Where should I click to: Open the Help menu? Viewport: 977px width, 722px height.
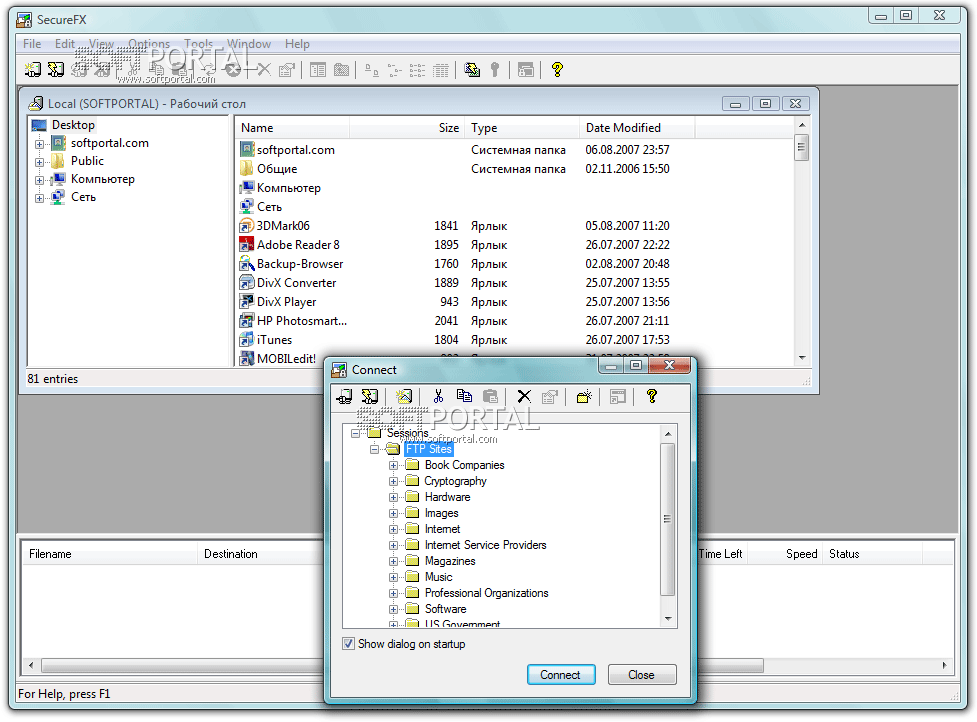point(297,44)
